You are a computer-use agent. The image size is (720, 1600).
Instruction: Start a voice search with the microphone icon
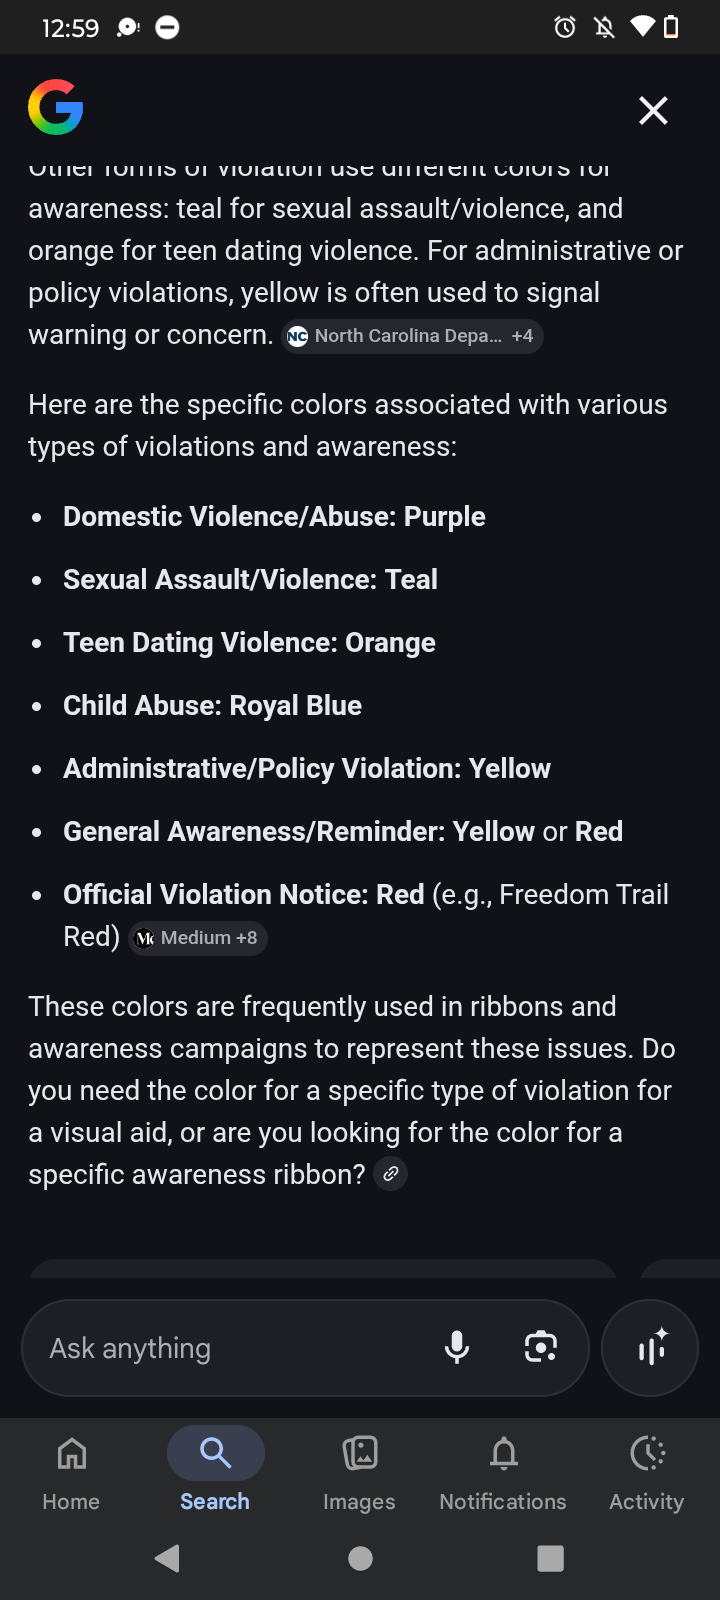[457, 1347]
